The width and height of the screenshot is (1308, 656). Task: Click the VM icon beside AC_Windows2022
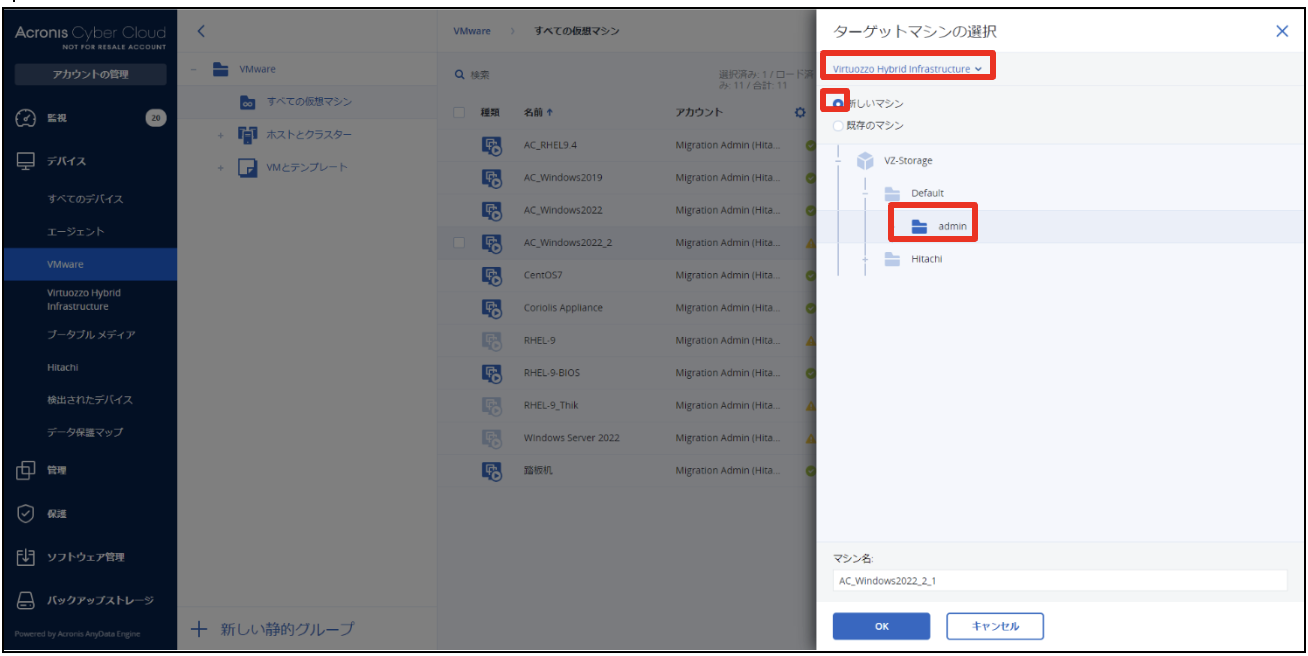492,210
